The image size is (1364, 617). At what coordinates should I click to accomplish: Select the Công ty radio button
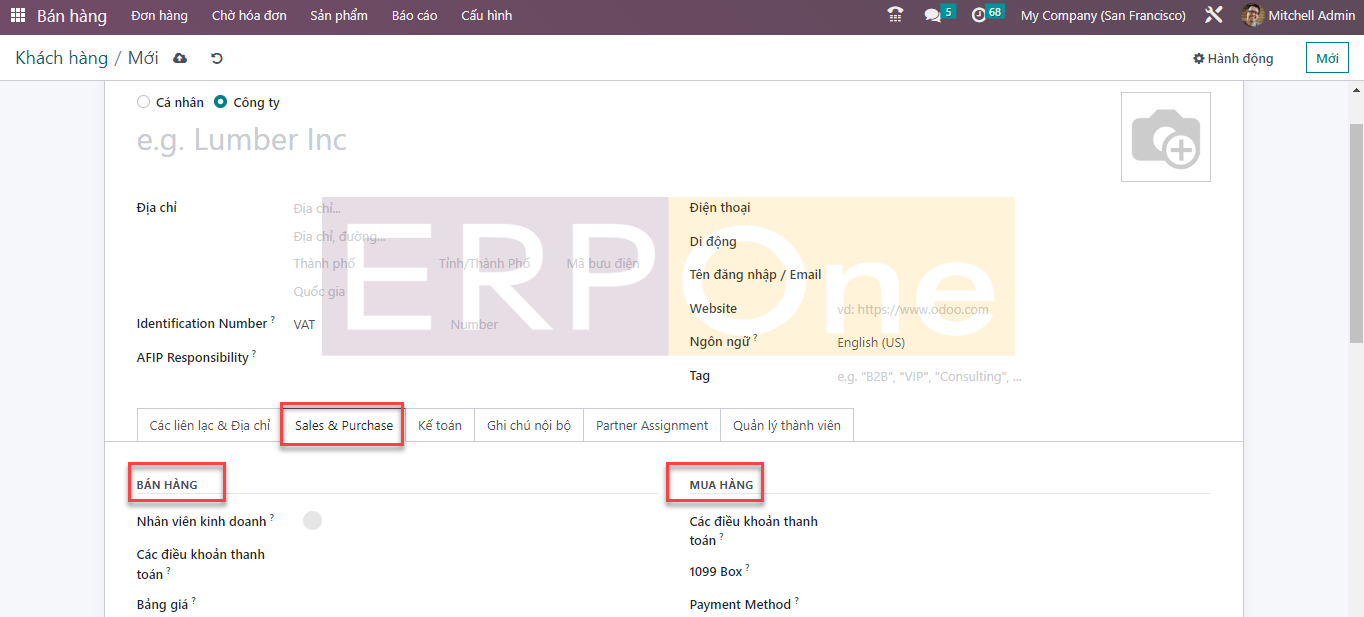point(221,102)
